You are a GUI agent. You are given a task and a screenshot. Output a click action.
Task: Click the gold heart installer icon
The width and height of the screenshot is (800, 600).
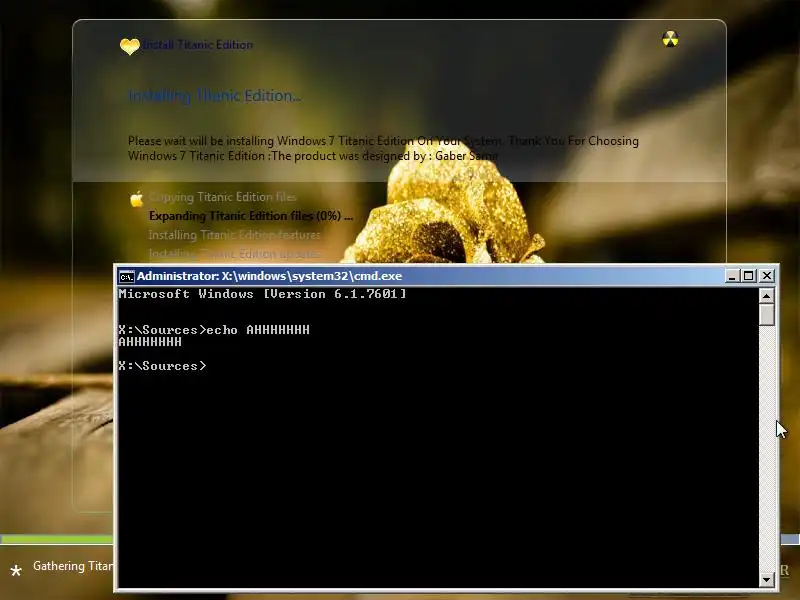click(130, 46)
